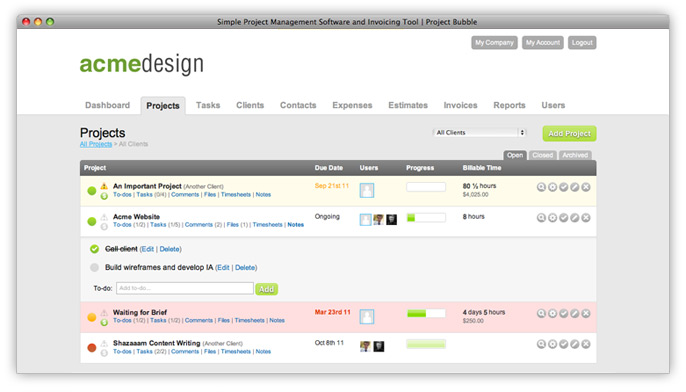Uncheck the completed Call client to-do
Screen dimensions: 686x392
(94, 249)
